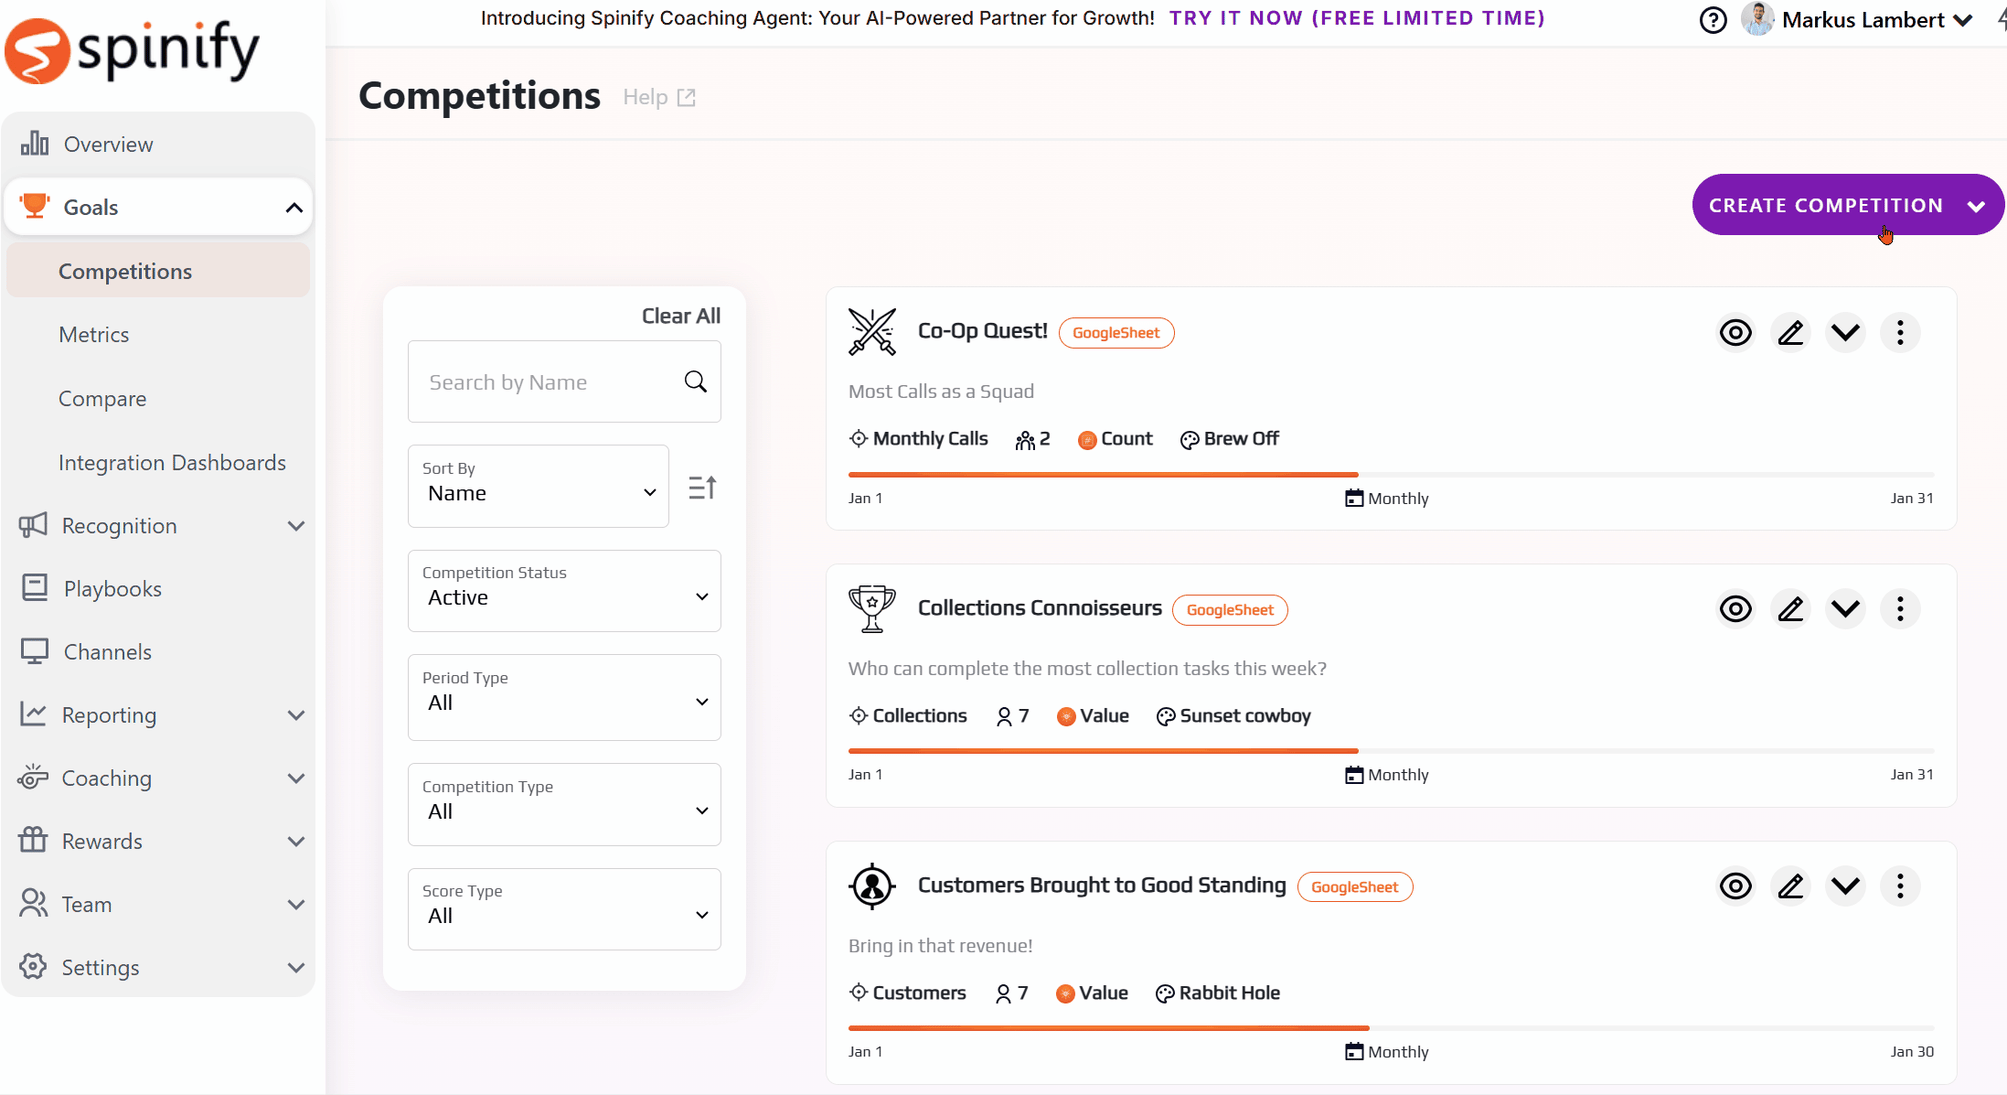The image size is (2007, 1095).
Task: Open the Competition Status dropdown
Action: pos(564,590)
